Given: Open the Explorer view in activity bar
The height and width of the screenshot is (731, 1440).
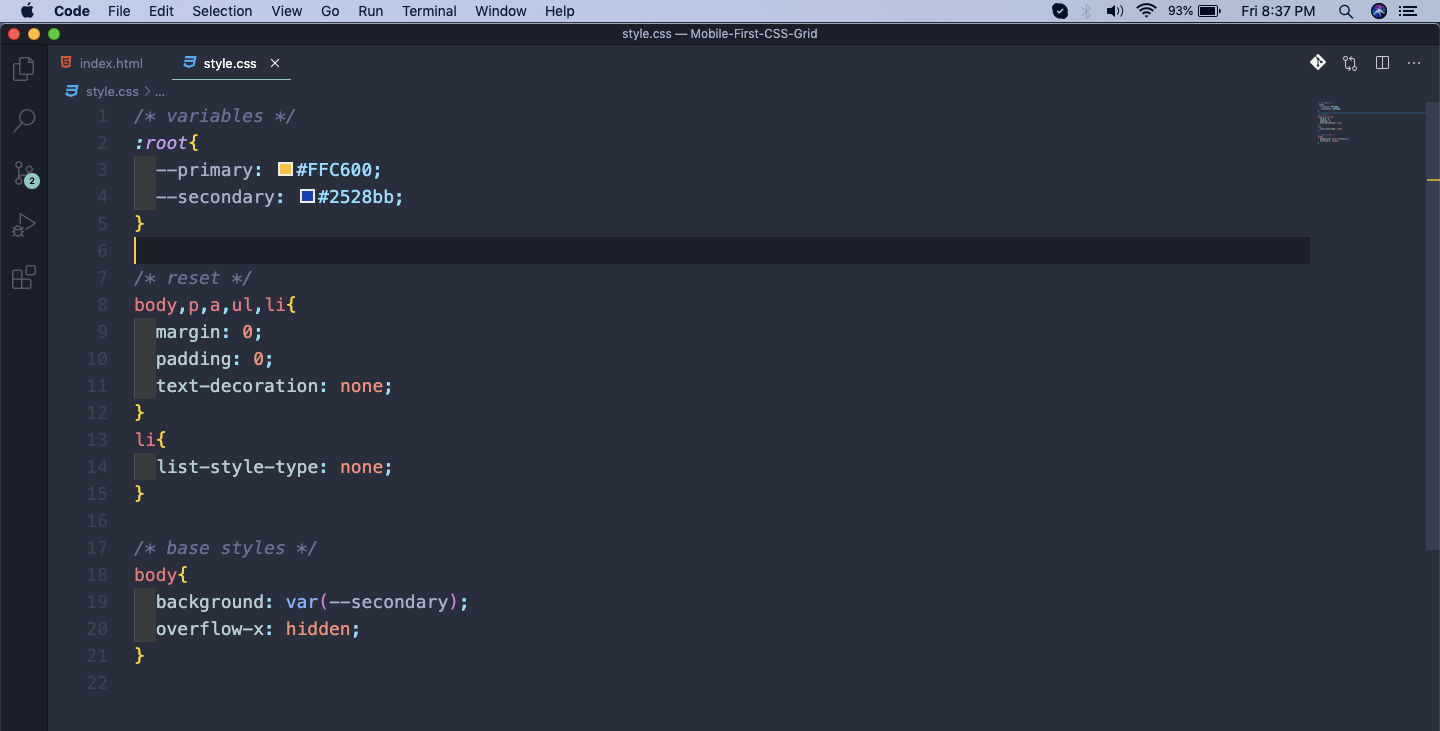Looking at the screenshot, I should (24, 69).
